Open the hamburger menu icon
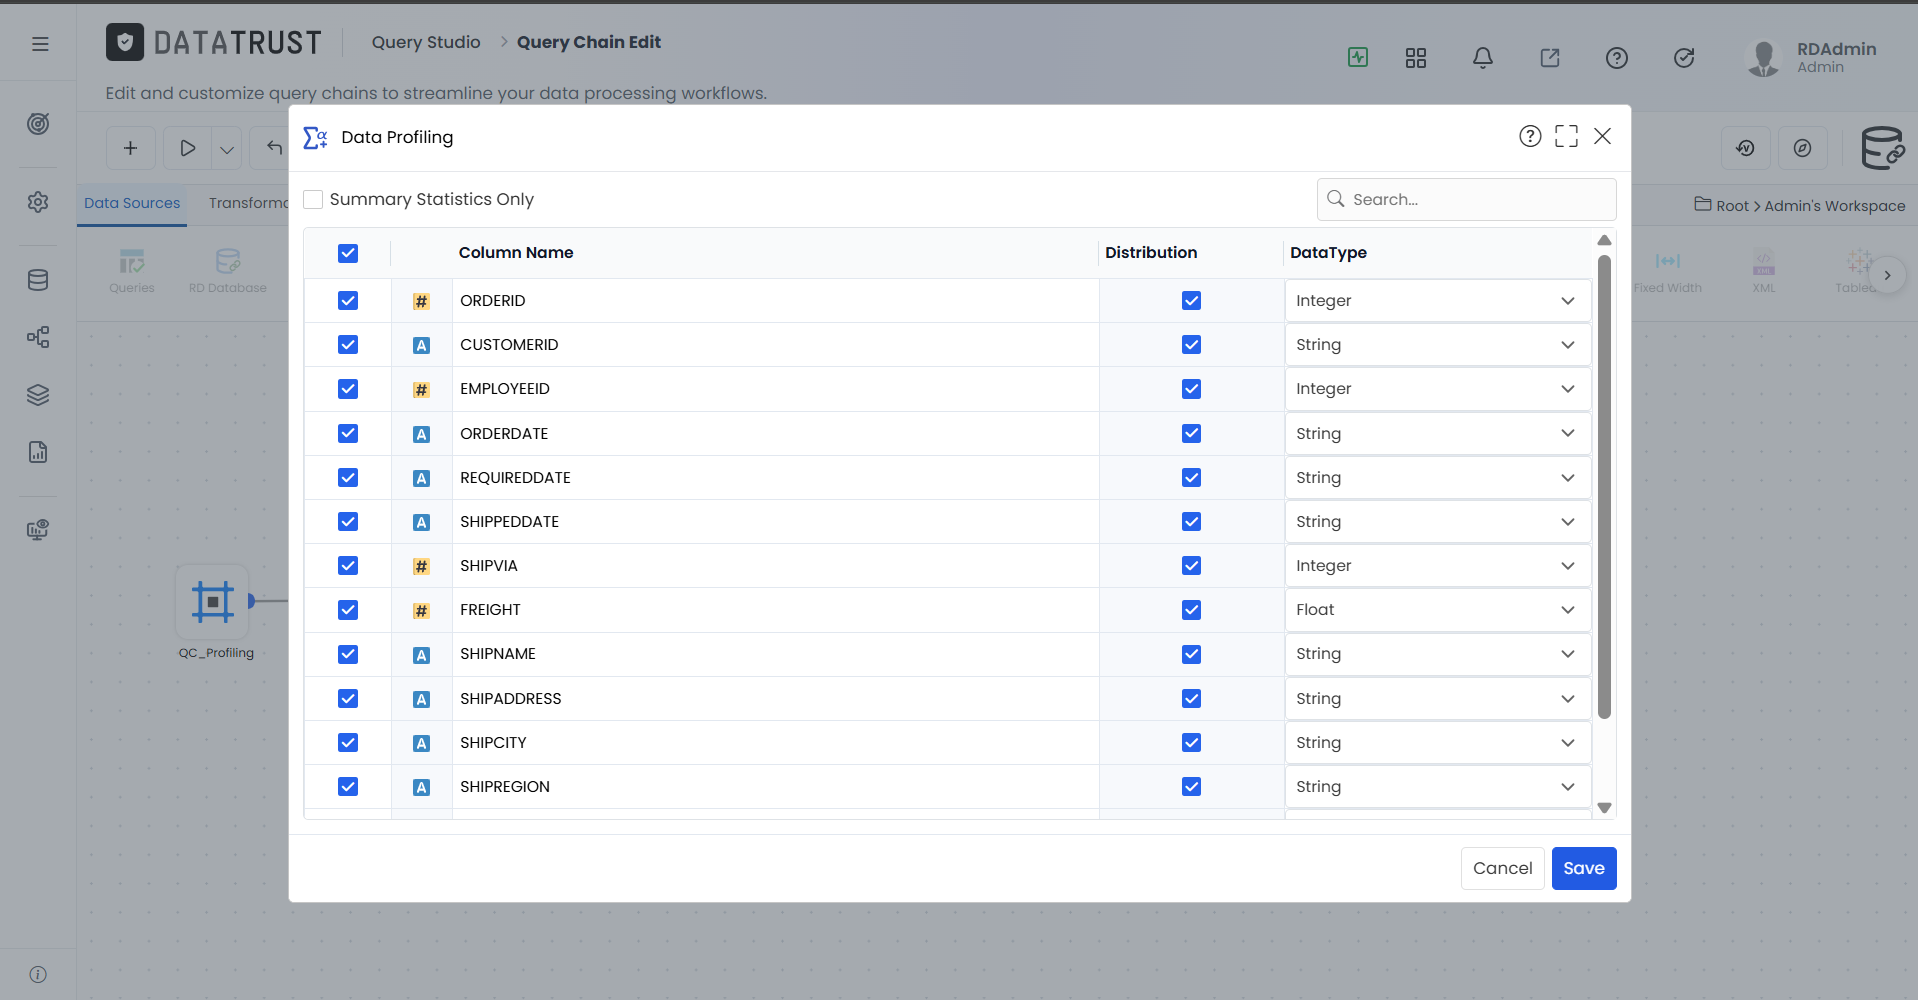 40,44
